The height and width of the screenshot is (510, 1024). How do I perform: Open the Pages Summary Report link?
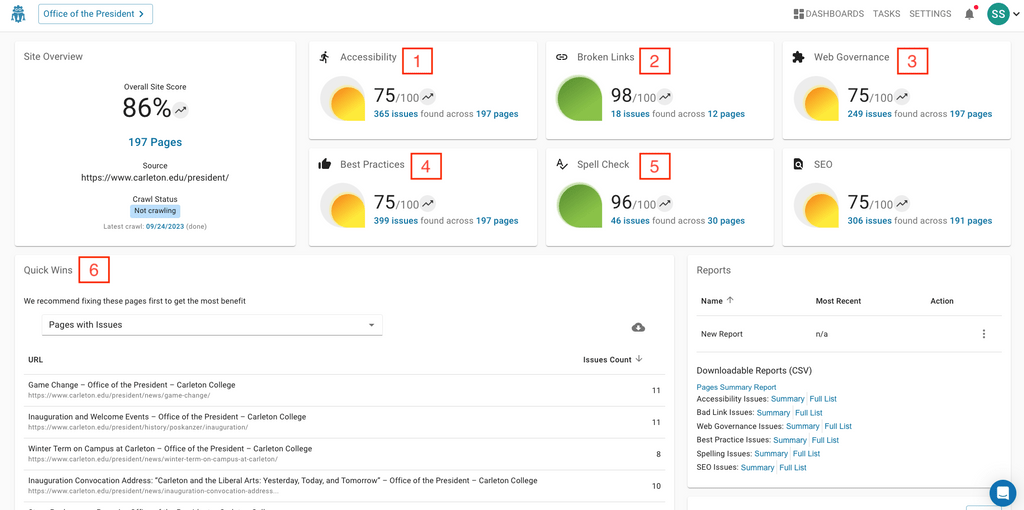point(736,387)
